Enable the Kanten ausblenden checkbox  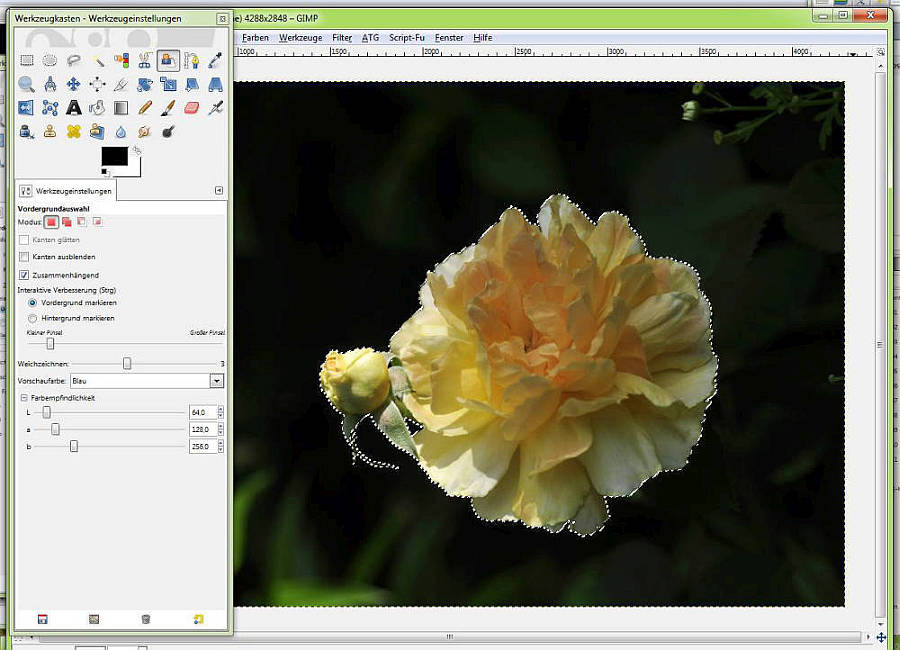(25, 257)
